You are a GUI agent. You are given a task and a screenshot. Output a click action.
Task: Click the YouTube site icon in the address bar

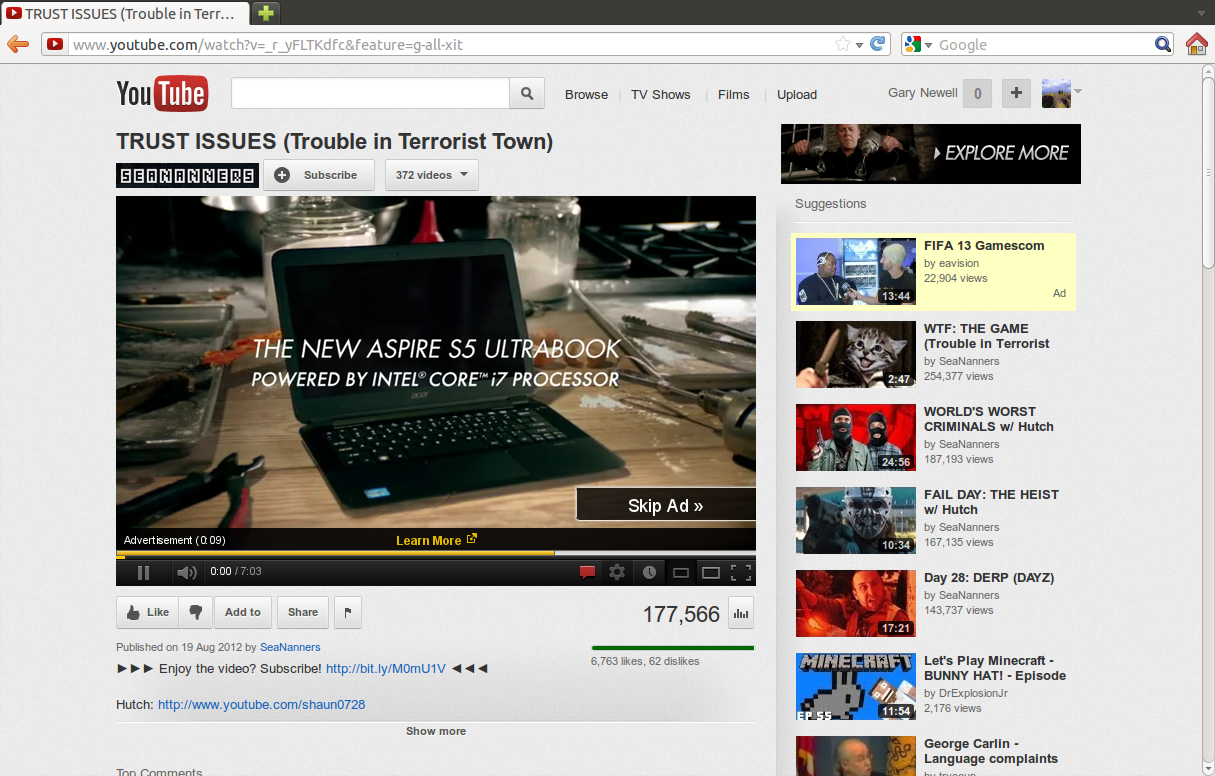55,44
